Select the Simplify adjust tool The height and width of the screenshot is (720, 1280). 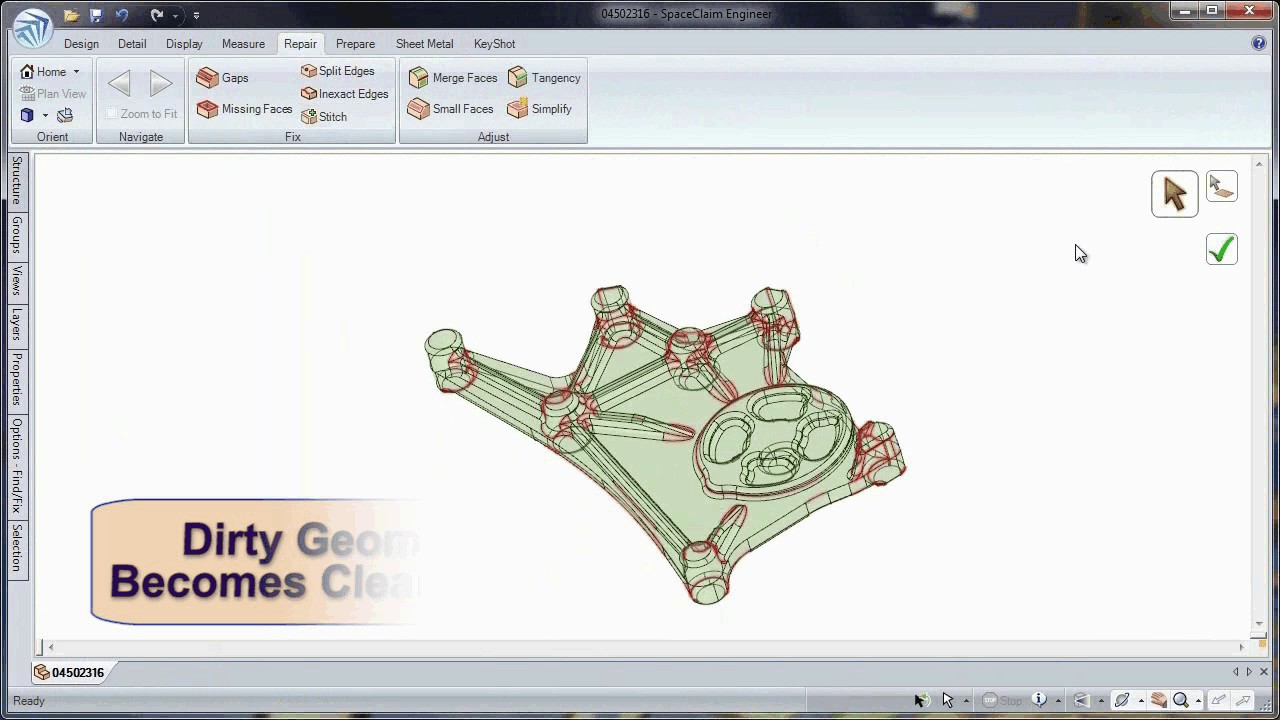click(540, 109)
